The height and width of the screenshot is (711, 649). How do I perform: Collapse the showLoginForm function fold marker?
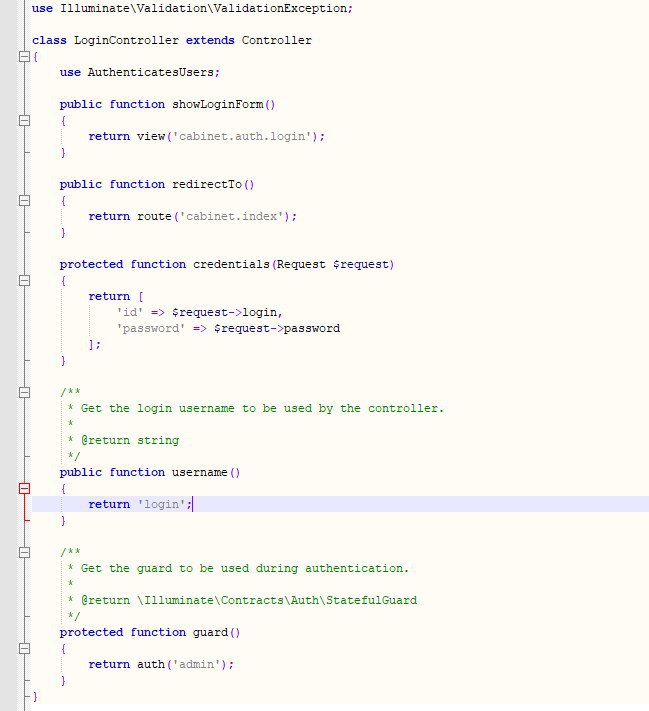24,121
